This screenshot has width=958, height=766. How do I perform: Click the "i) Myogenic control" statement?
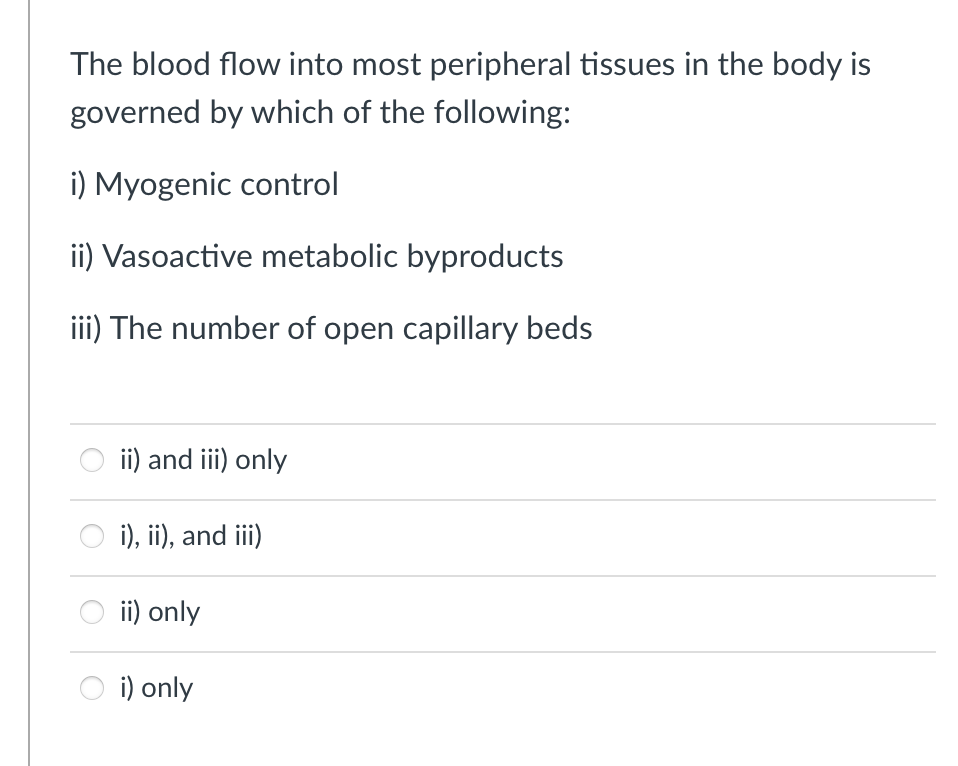pos(204,185)
